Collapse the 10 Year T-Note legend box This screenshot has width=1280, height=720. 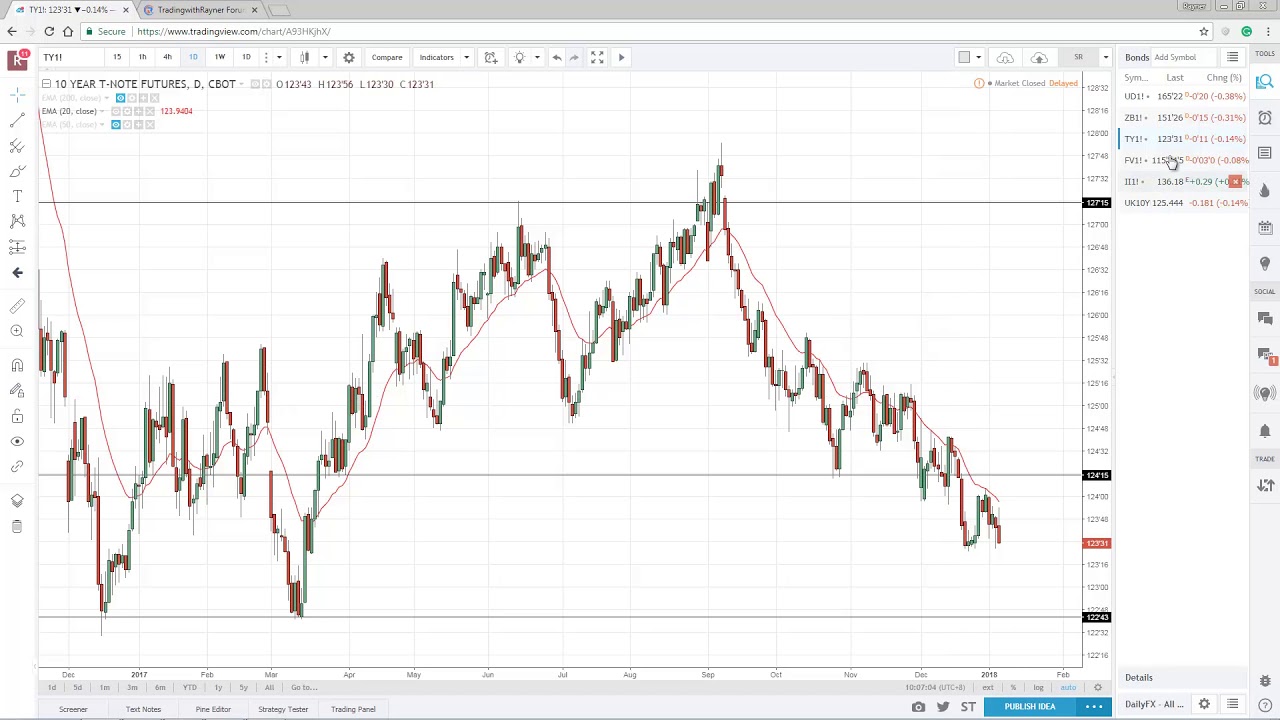tap(46, 84)
